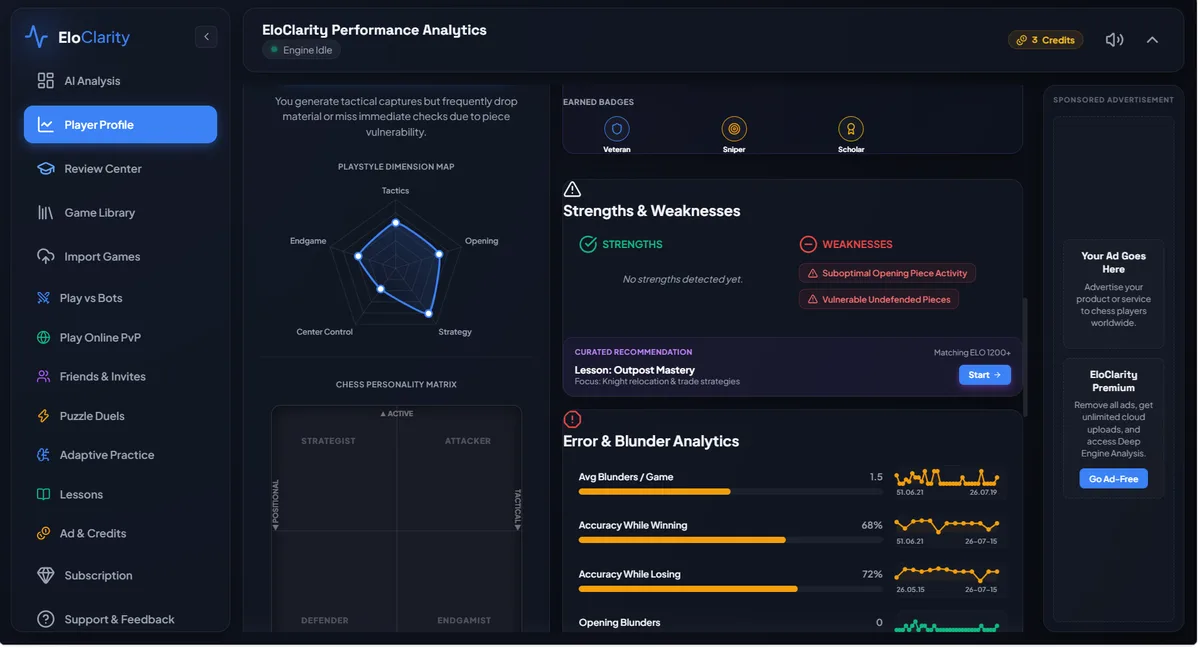Click the Avg Blunders / Game progress bar

[x=730, y=492]
